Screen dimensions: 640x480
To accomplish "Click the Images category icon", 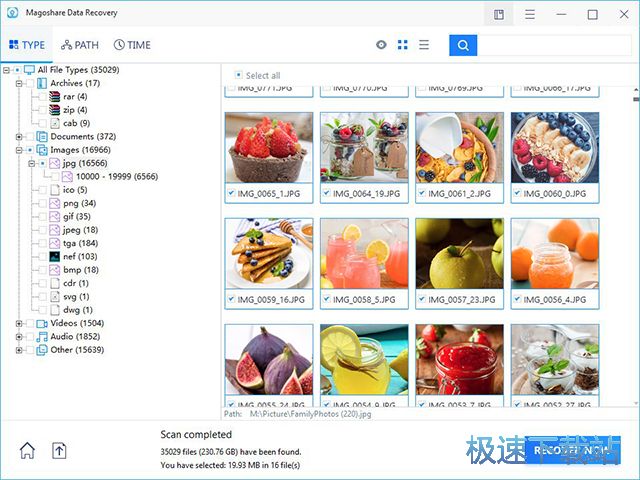I will [x=42, y=150].
